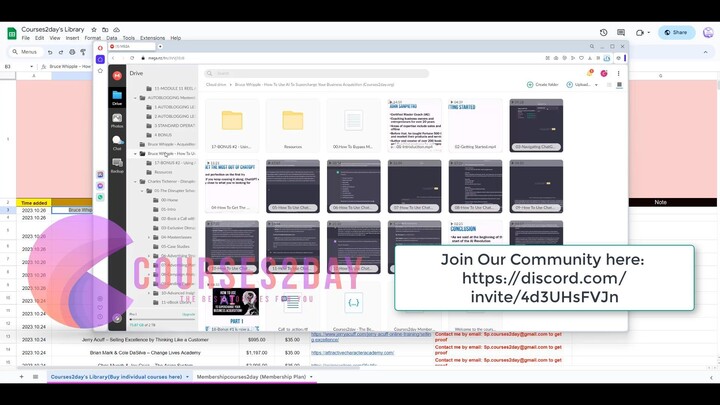Open the MEGA Drive sidebar icon
The height and width of the screenshot is (405, 720).
click(x=117, y=97)
